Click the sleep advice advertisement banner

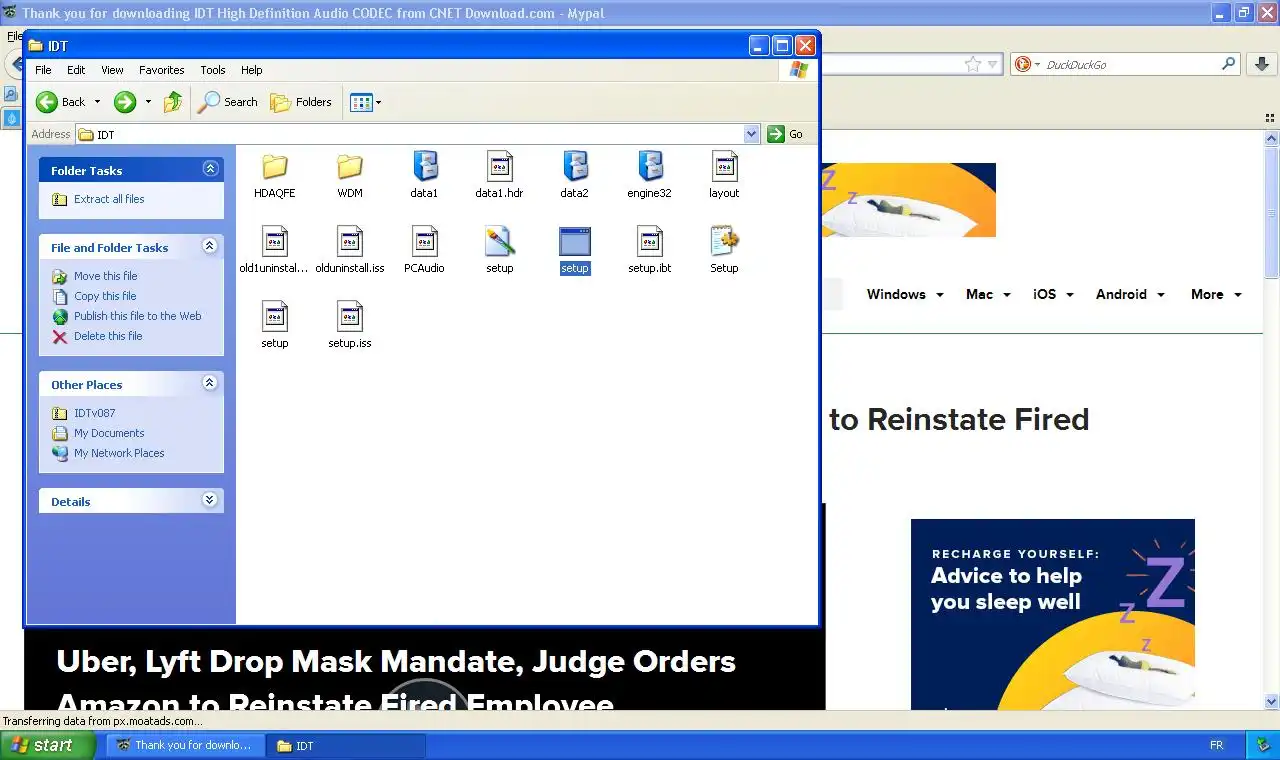1053,614
